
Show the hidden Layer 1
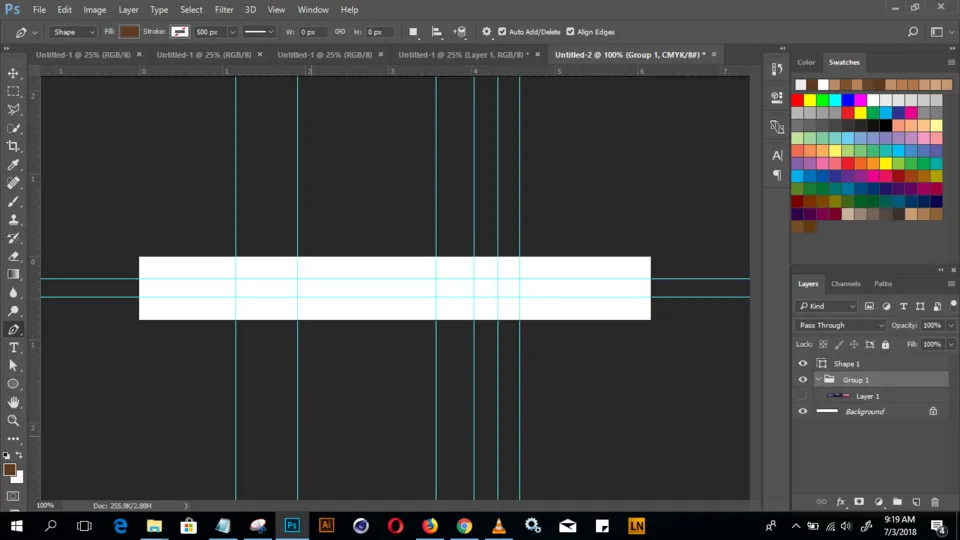click(x=803, y=396)
